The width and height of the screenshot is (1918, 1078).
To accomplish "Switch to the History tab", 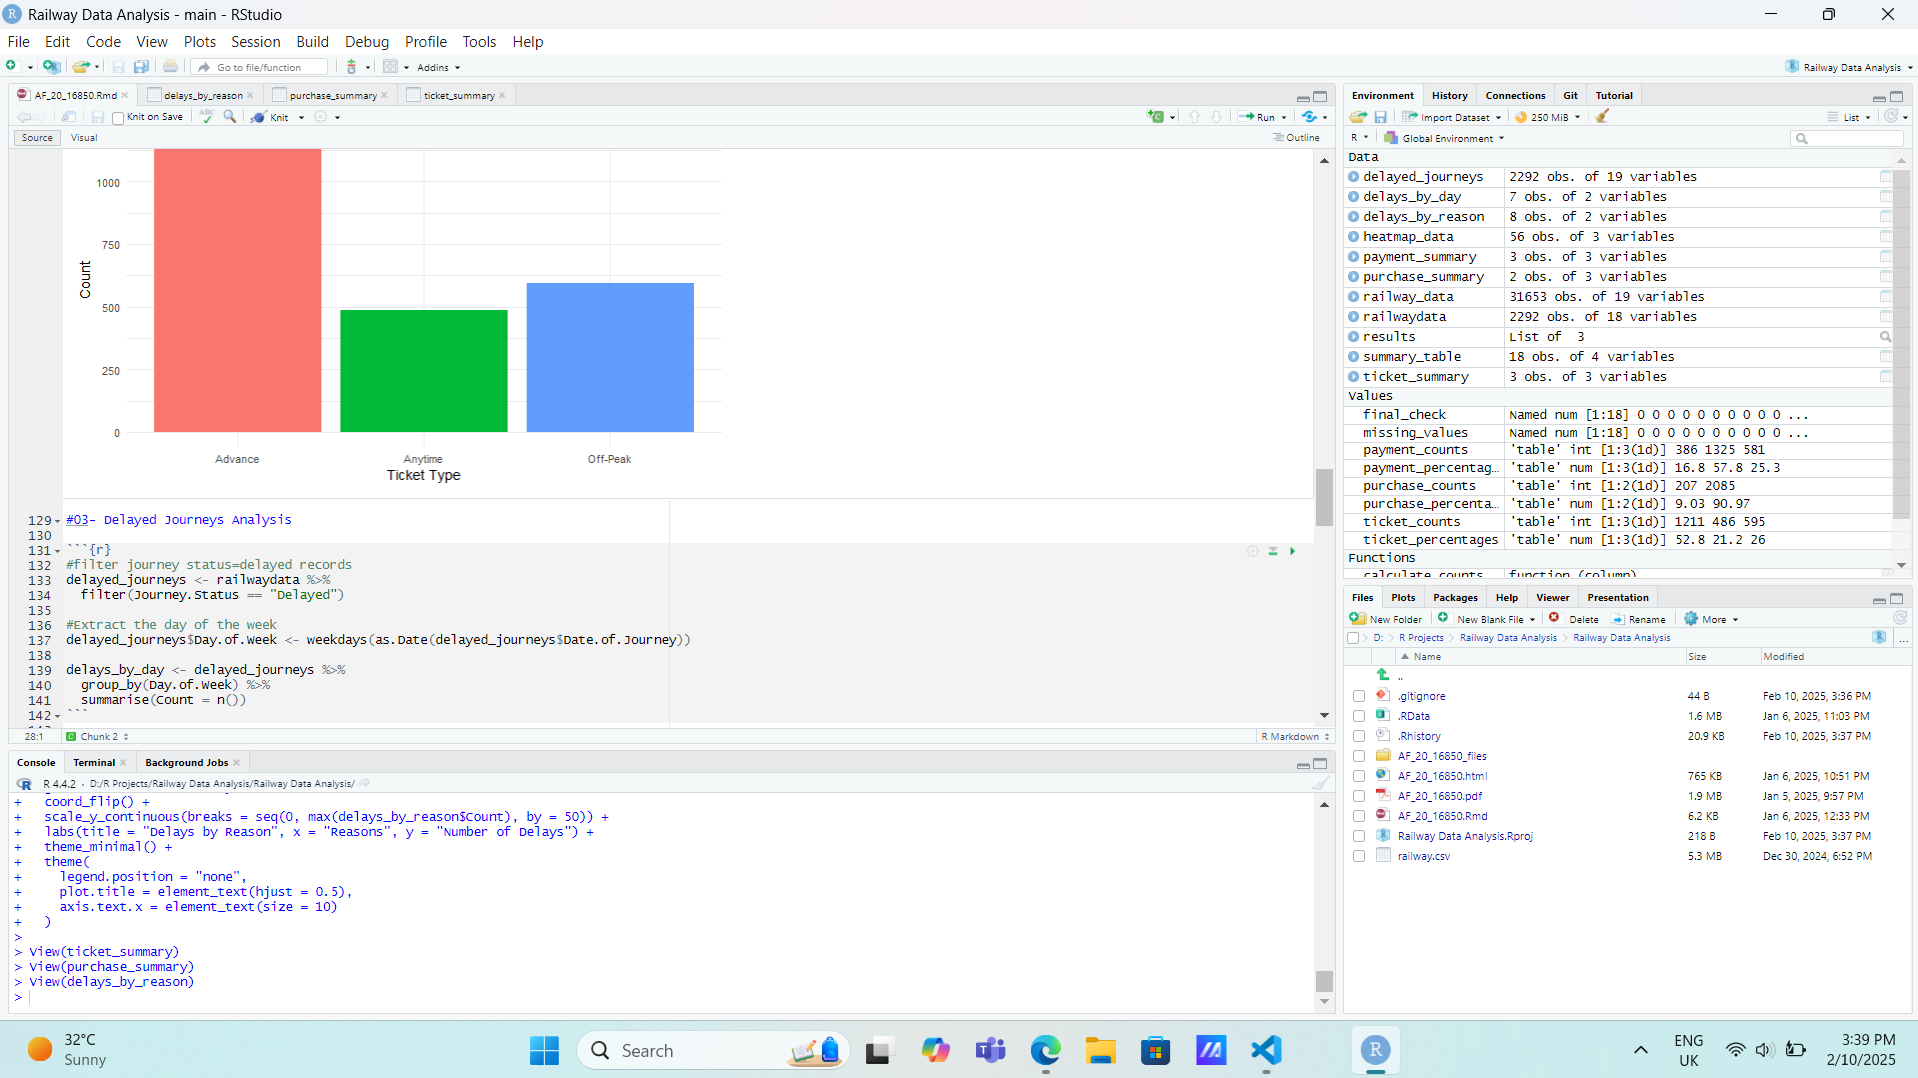I will pos(1449,96).
